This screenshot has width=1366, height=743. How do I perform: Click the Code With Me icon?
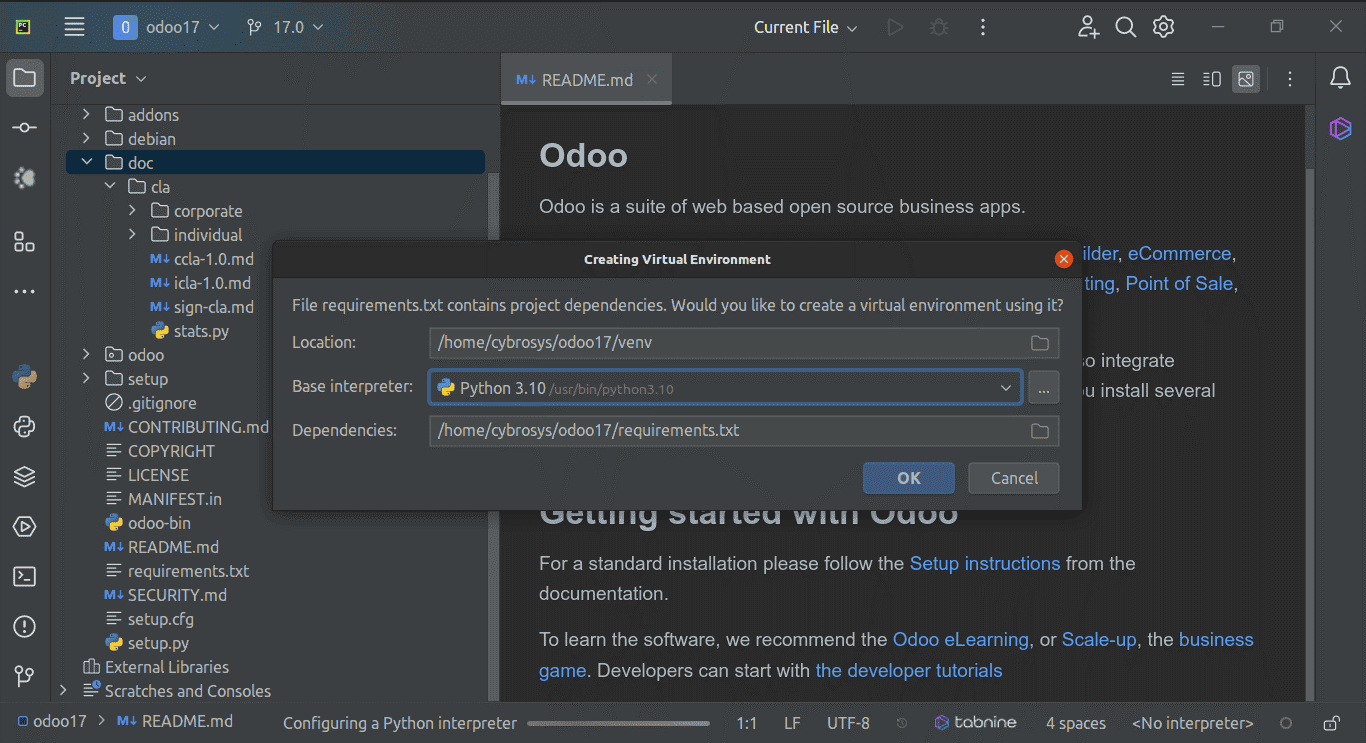1088,27
